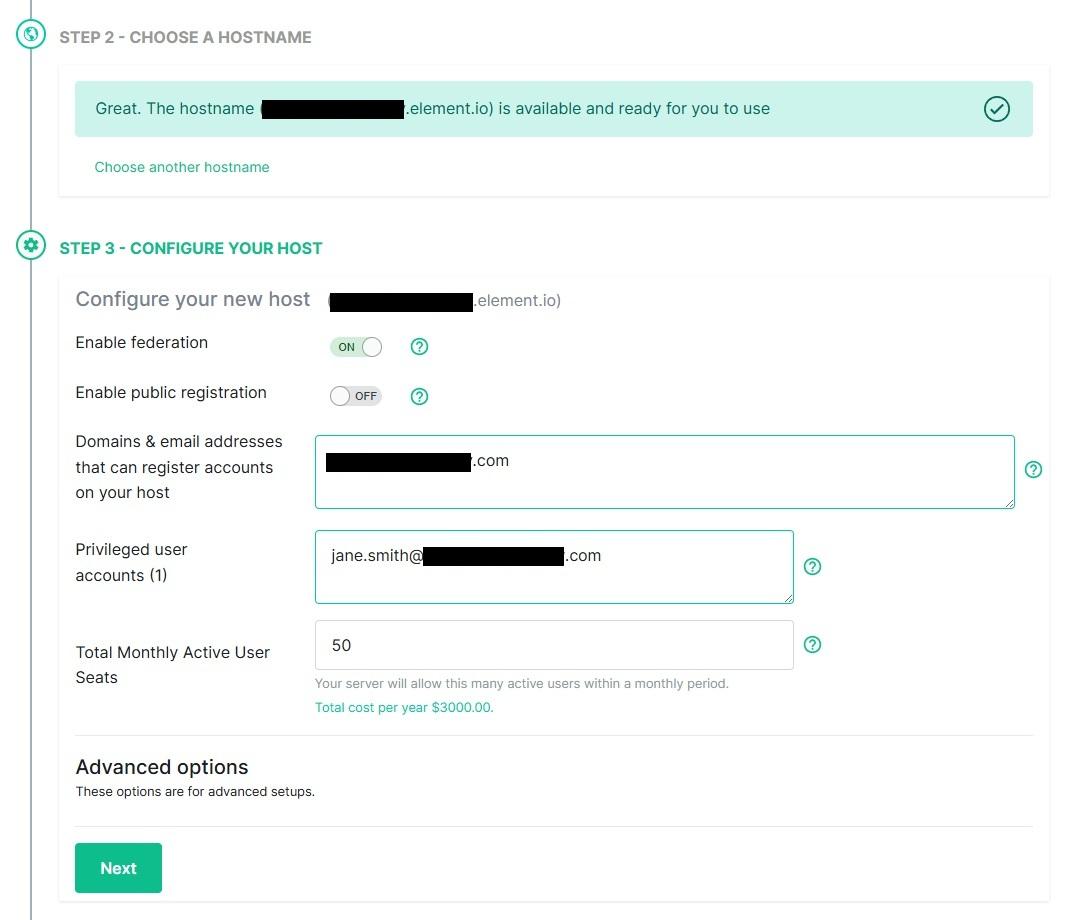The image size is (1083, 920).
Task: Click the green hostname availability banner
Action: (x=554, y=109)
